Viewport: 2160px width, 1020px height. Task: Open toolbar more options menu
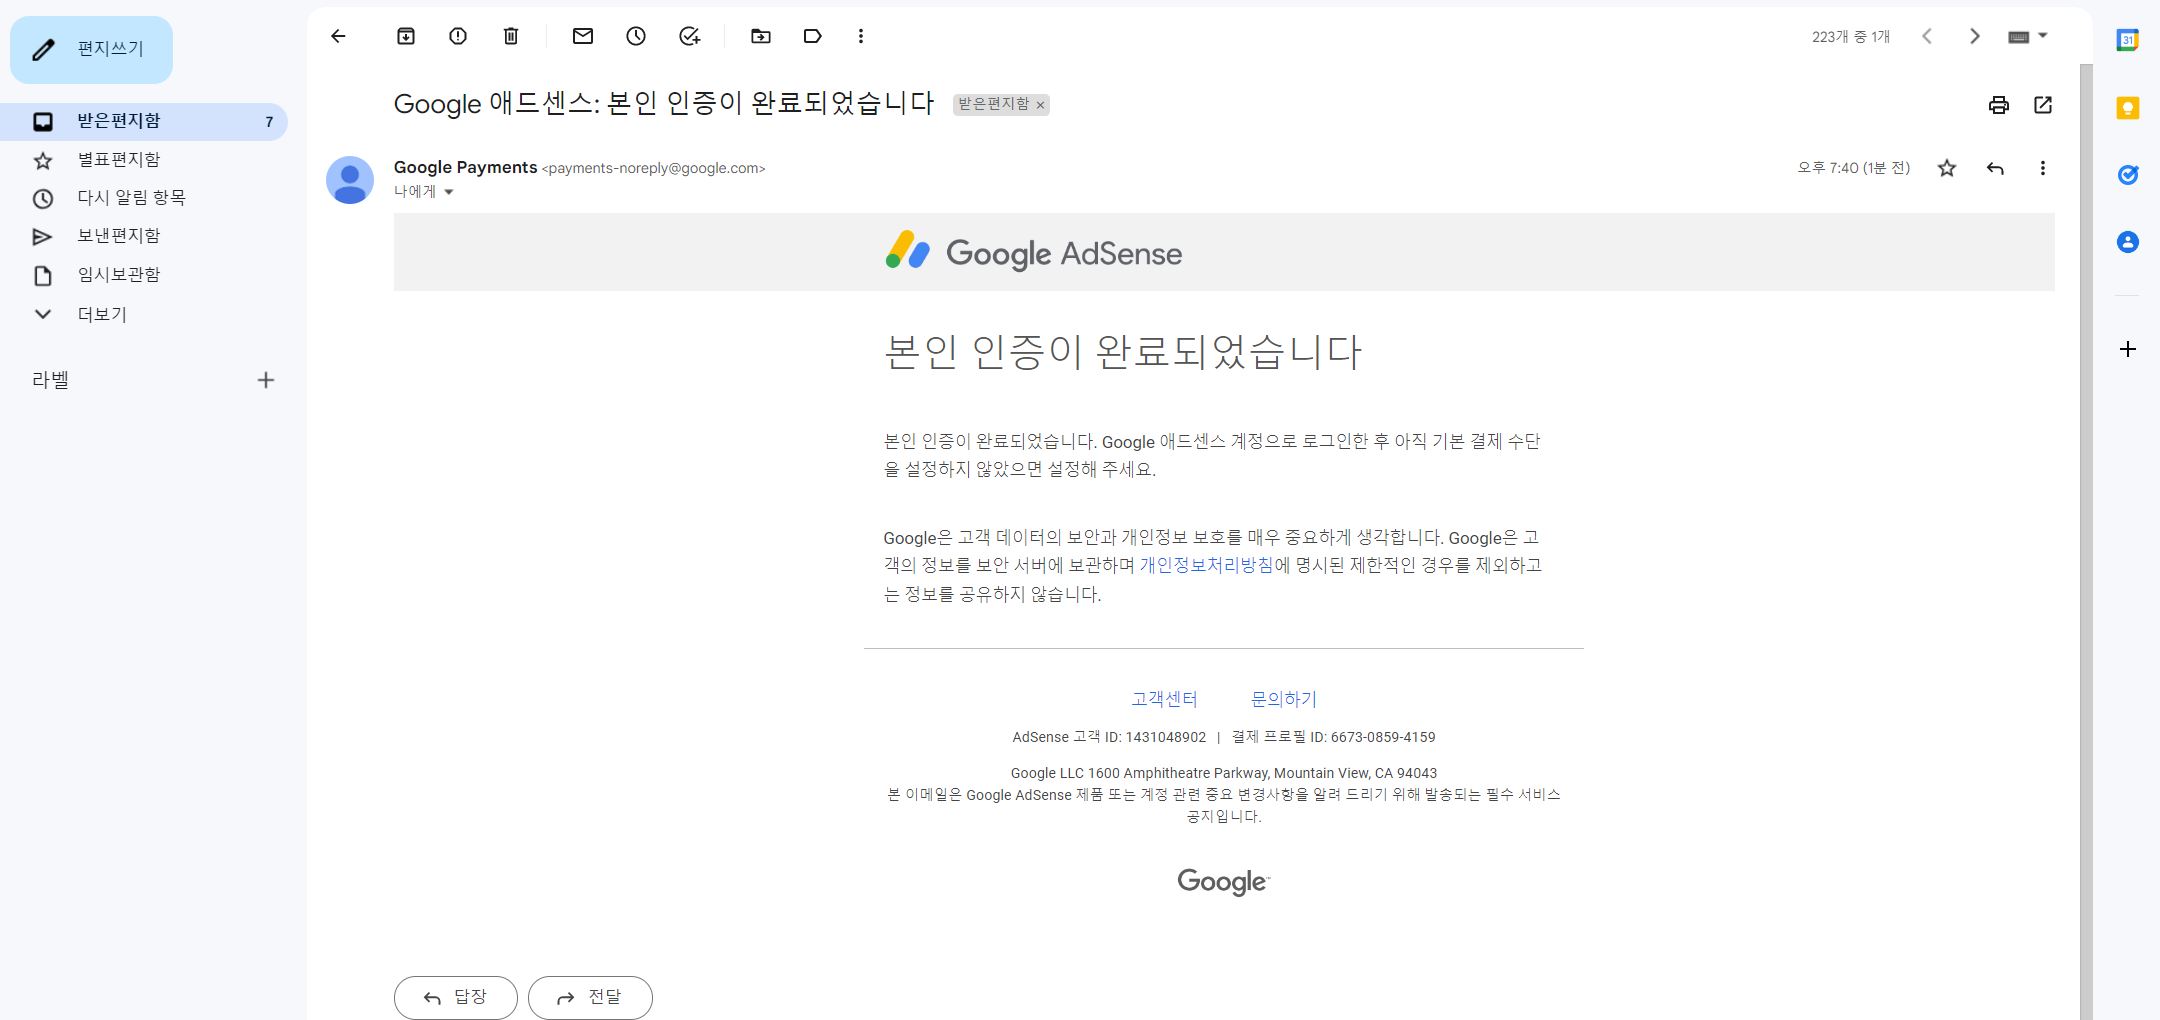[861, 37]
